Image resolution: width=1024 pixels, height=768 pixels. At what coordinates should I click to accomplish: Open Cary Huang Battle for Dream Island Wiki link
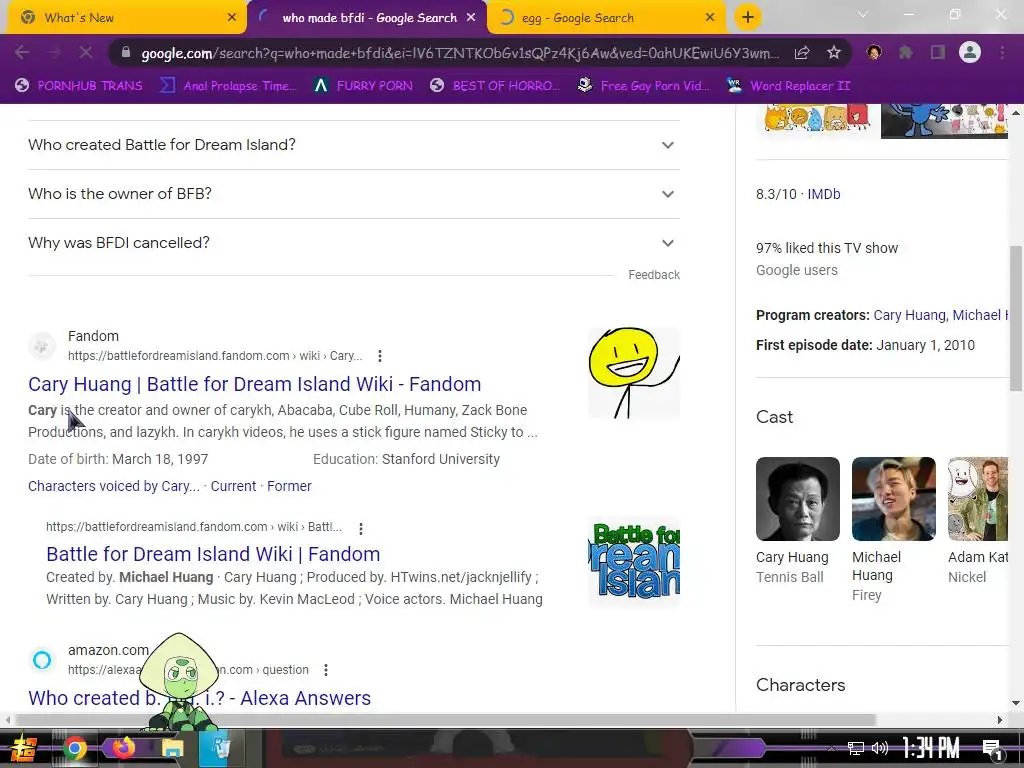point(255,384)
